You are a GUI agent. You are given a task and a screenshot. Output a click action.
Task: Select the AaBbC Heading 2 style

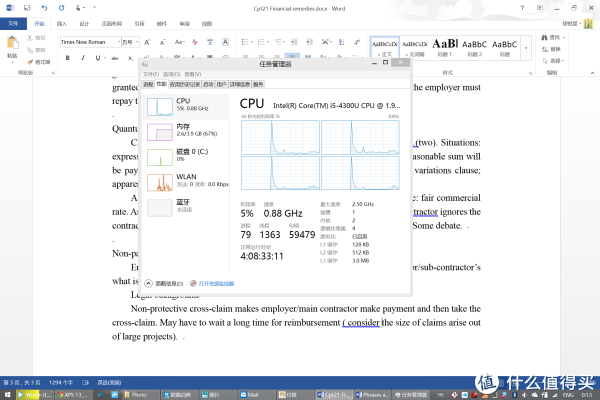[x=474, y=48]
